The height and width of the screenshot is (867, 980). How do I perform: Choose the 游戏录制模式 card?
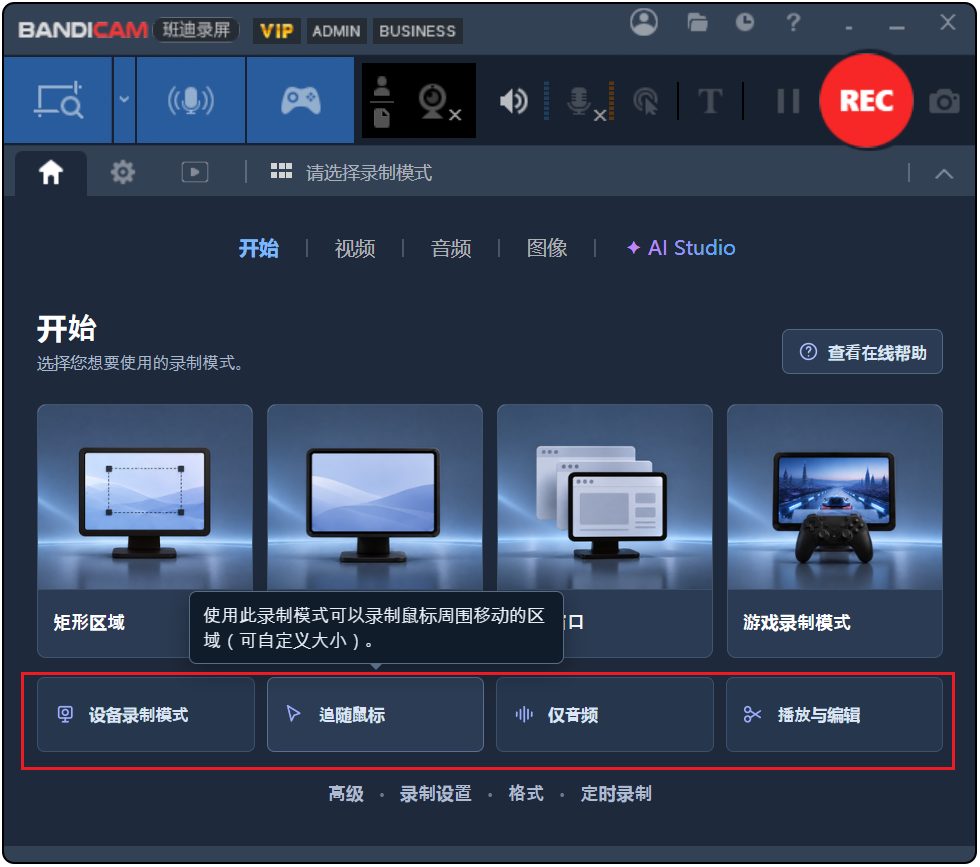pos(835,531)
